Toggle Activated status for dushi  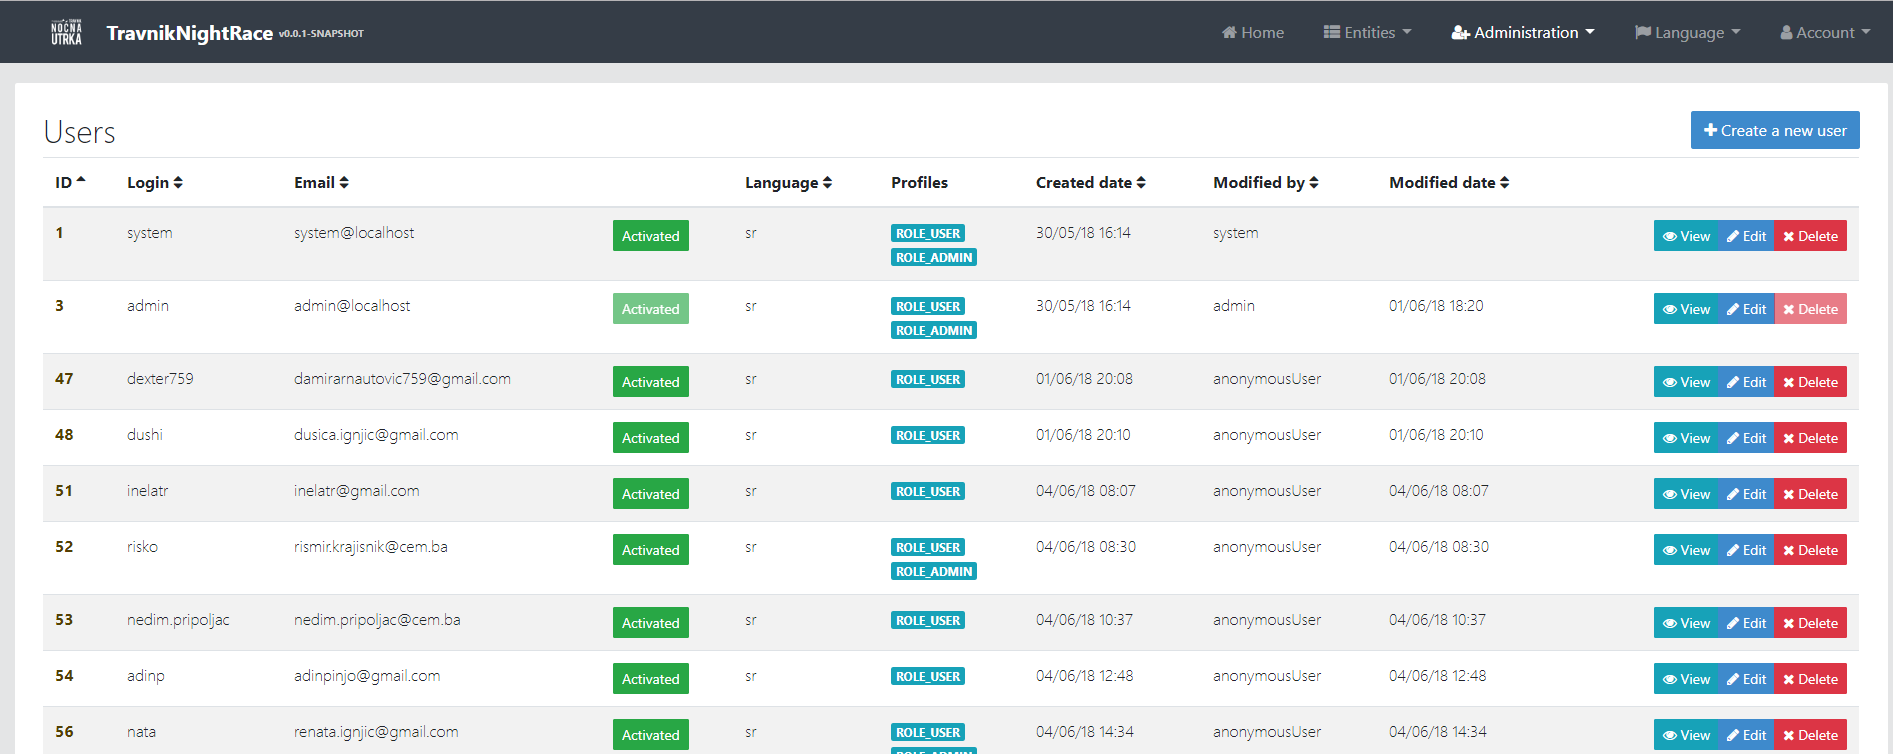651,438
